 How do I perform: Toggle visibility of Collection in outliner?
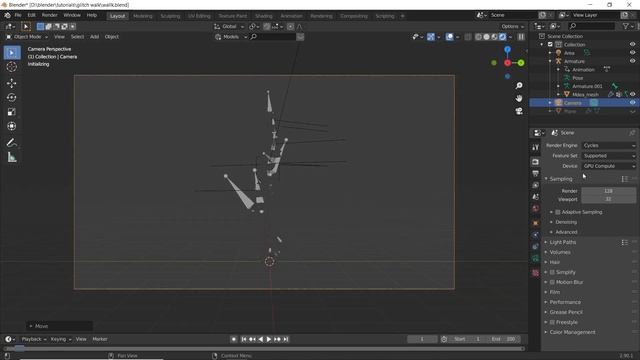click(632, 44)
